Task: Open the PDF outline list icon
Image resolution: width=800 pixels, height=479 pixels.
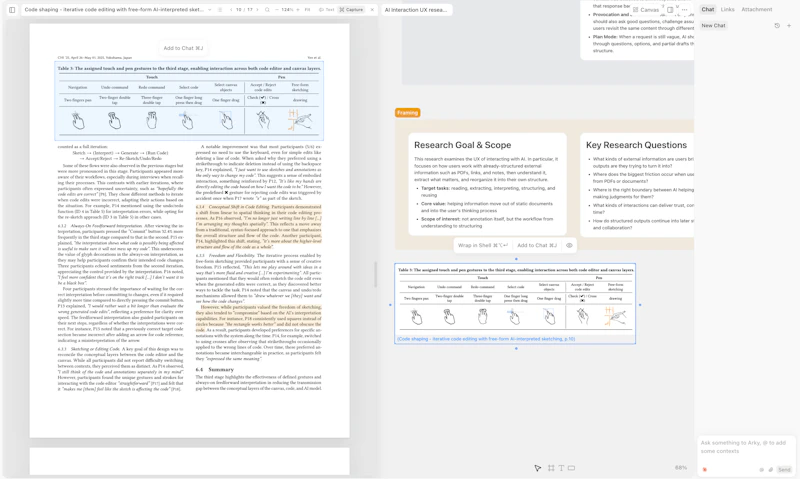Action: 220,10
